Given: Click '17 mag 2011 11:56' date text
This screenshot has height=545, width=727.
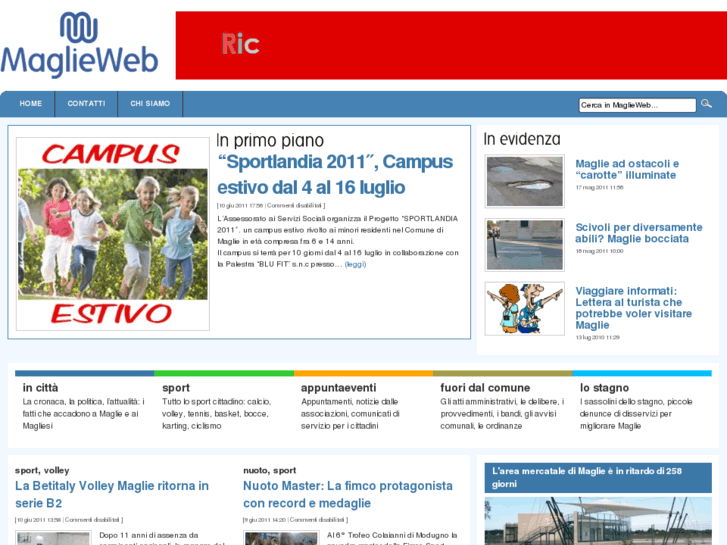Looking at the screenshot, I should point(599,187).
